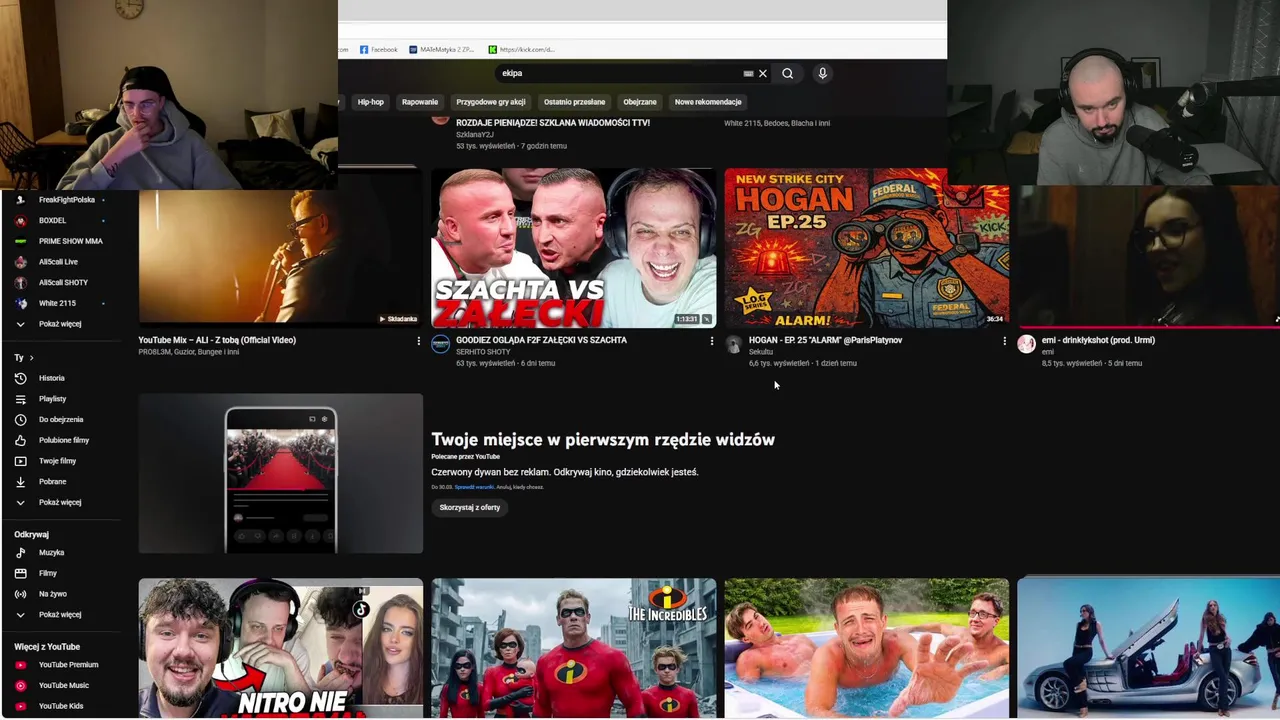This screenshot has width=1280, height=720.
Task: Open the video title GOODIEZ OGLĄDA F2F ZAŁECKI VS SZACHTA
Action: [x=541, y=340]
